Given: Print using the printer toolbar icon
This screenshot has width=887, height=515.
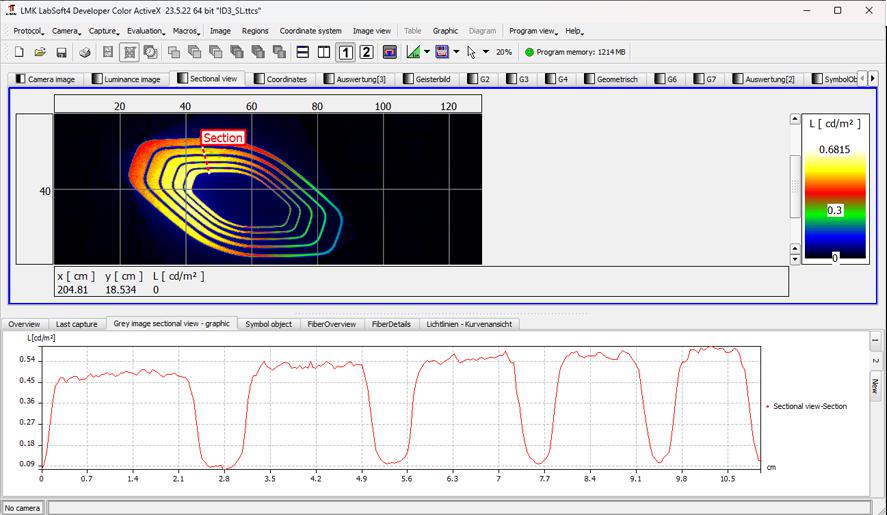Looking at the screenshot, I should 85,52.
